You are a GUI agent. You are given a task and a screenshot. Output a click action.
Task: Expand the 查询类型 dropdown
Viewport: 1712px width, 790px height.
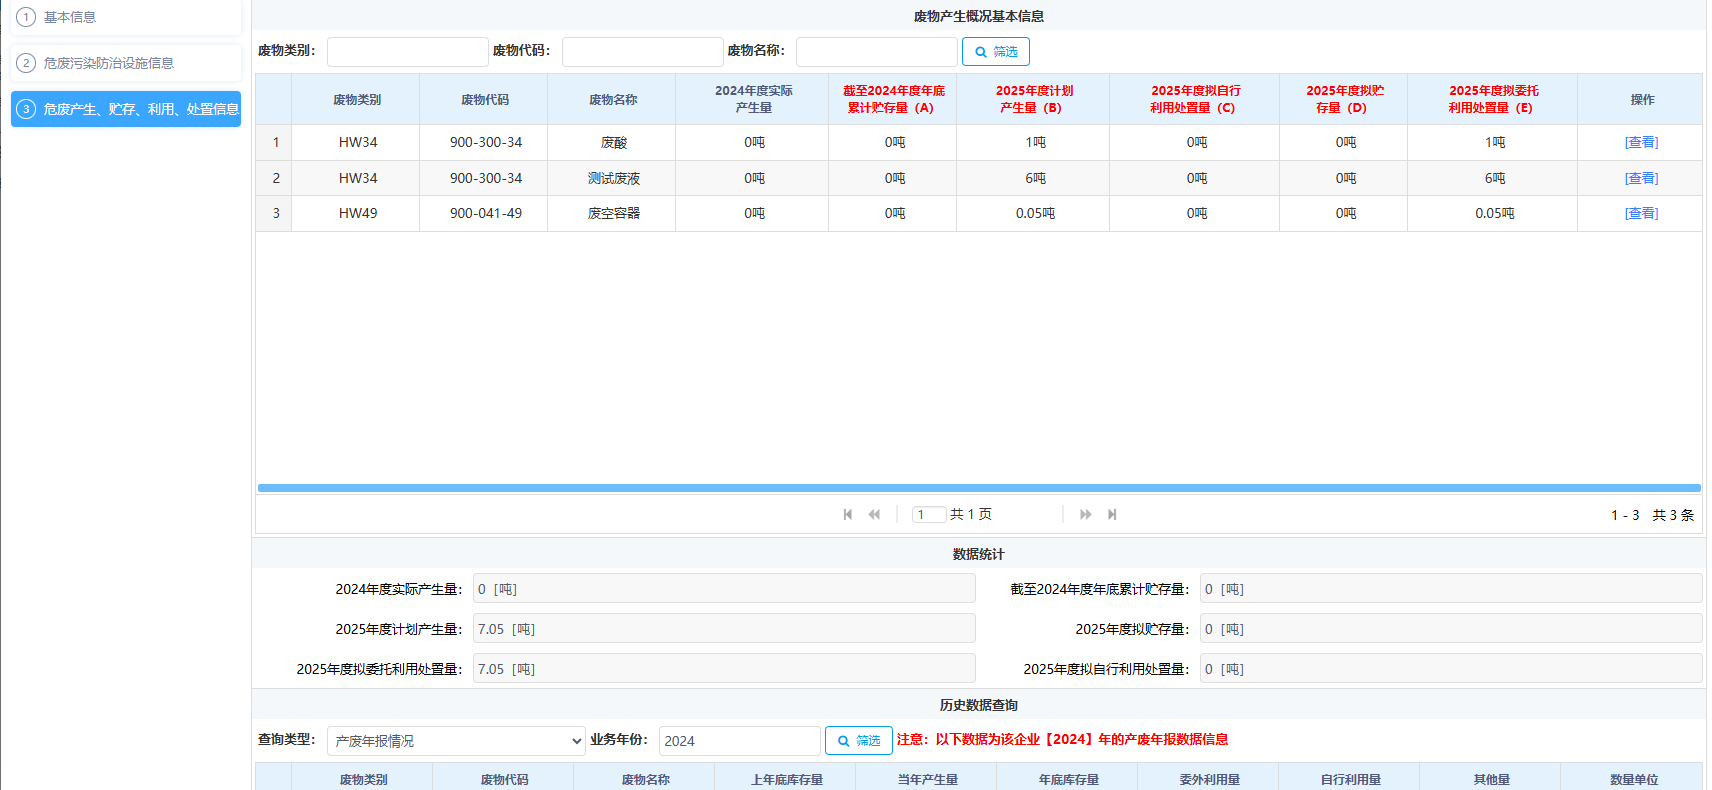click(x=456, y=741)
